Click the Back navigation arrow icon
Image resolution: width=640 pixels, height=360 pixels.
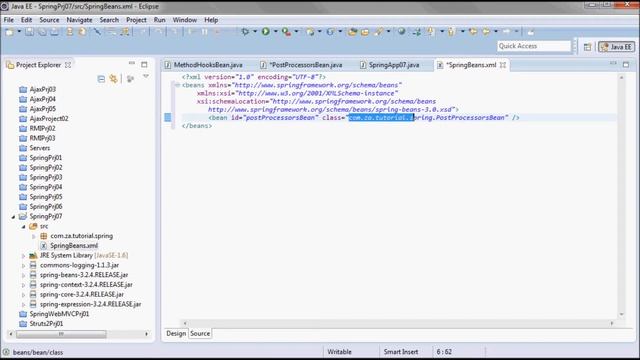pos(486,31)
